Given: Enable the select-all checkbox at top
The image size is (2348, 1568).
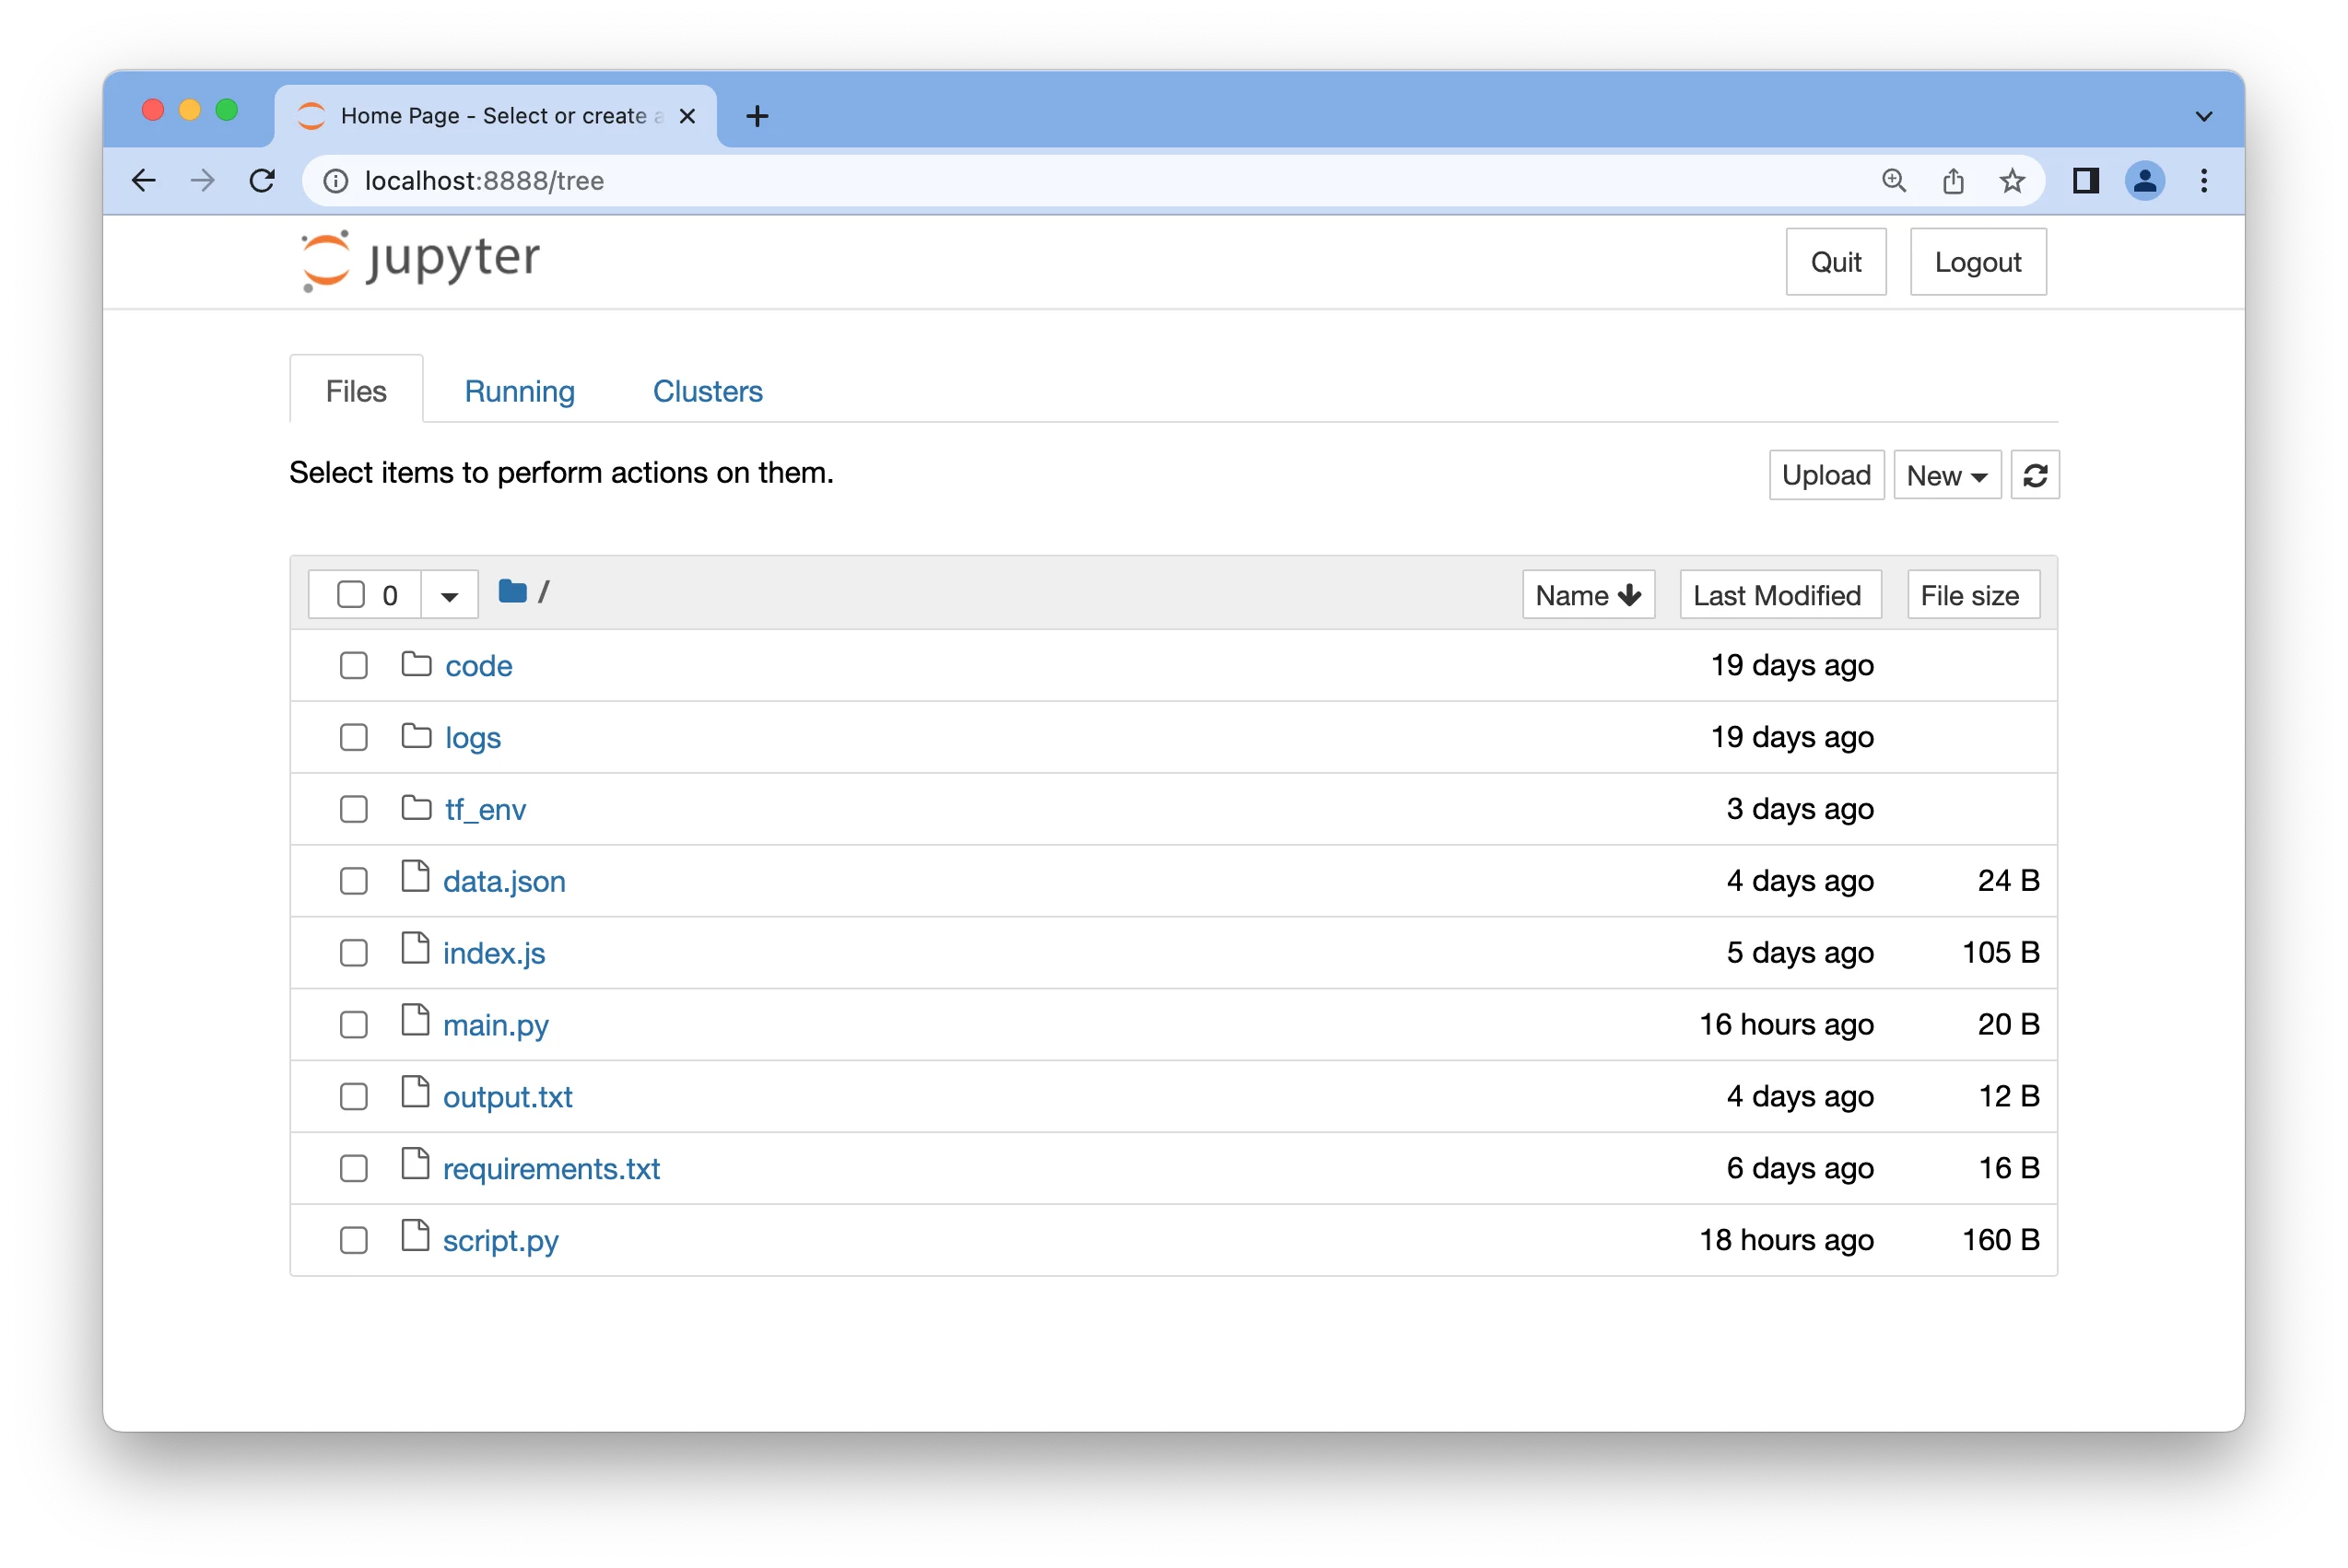Looking at the screenshot, I should coord(352,593).
